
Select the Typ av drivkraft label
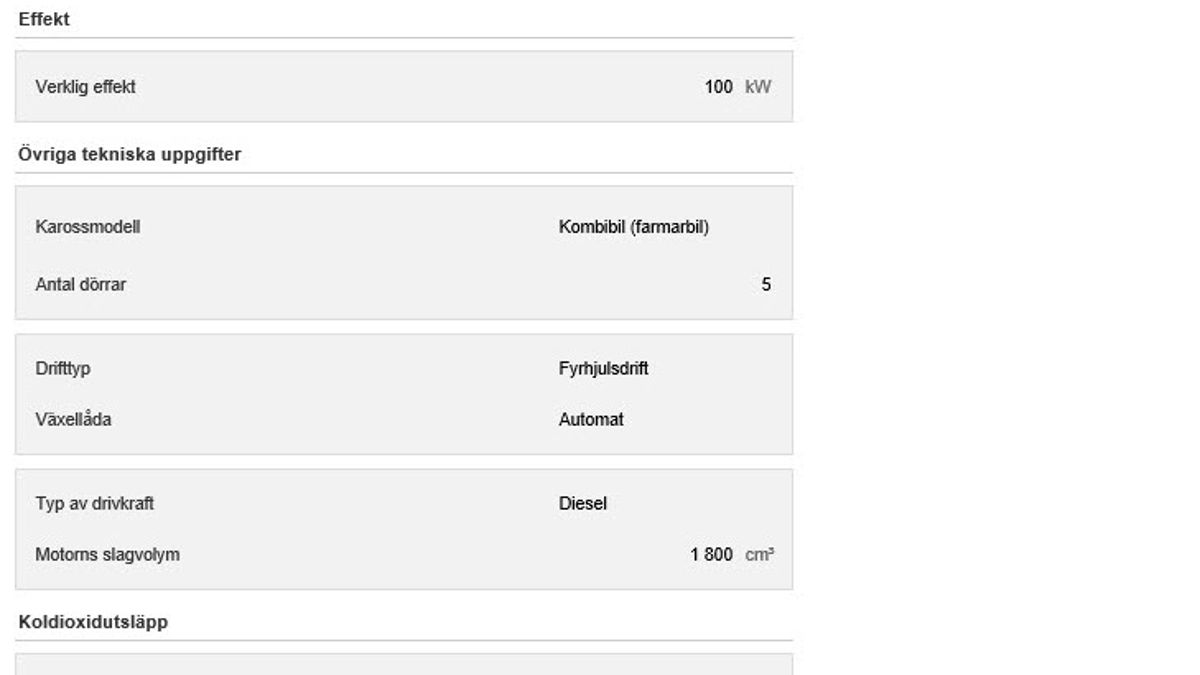coord(94,504)
